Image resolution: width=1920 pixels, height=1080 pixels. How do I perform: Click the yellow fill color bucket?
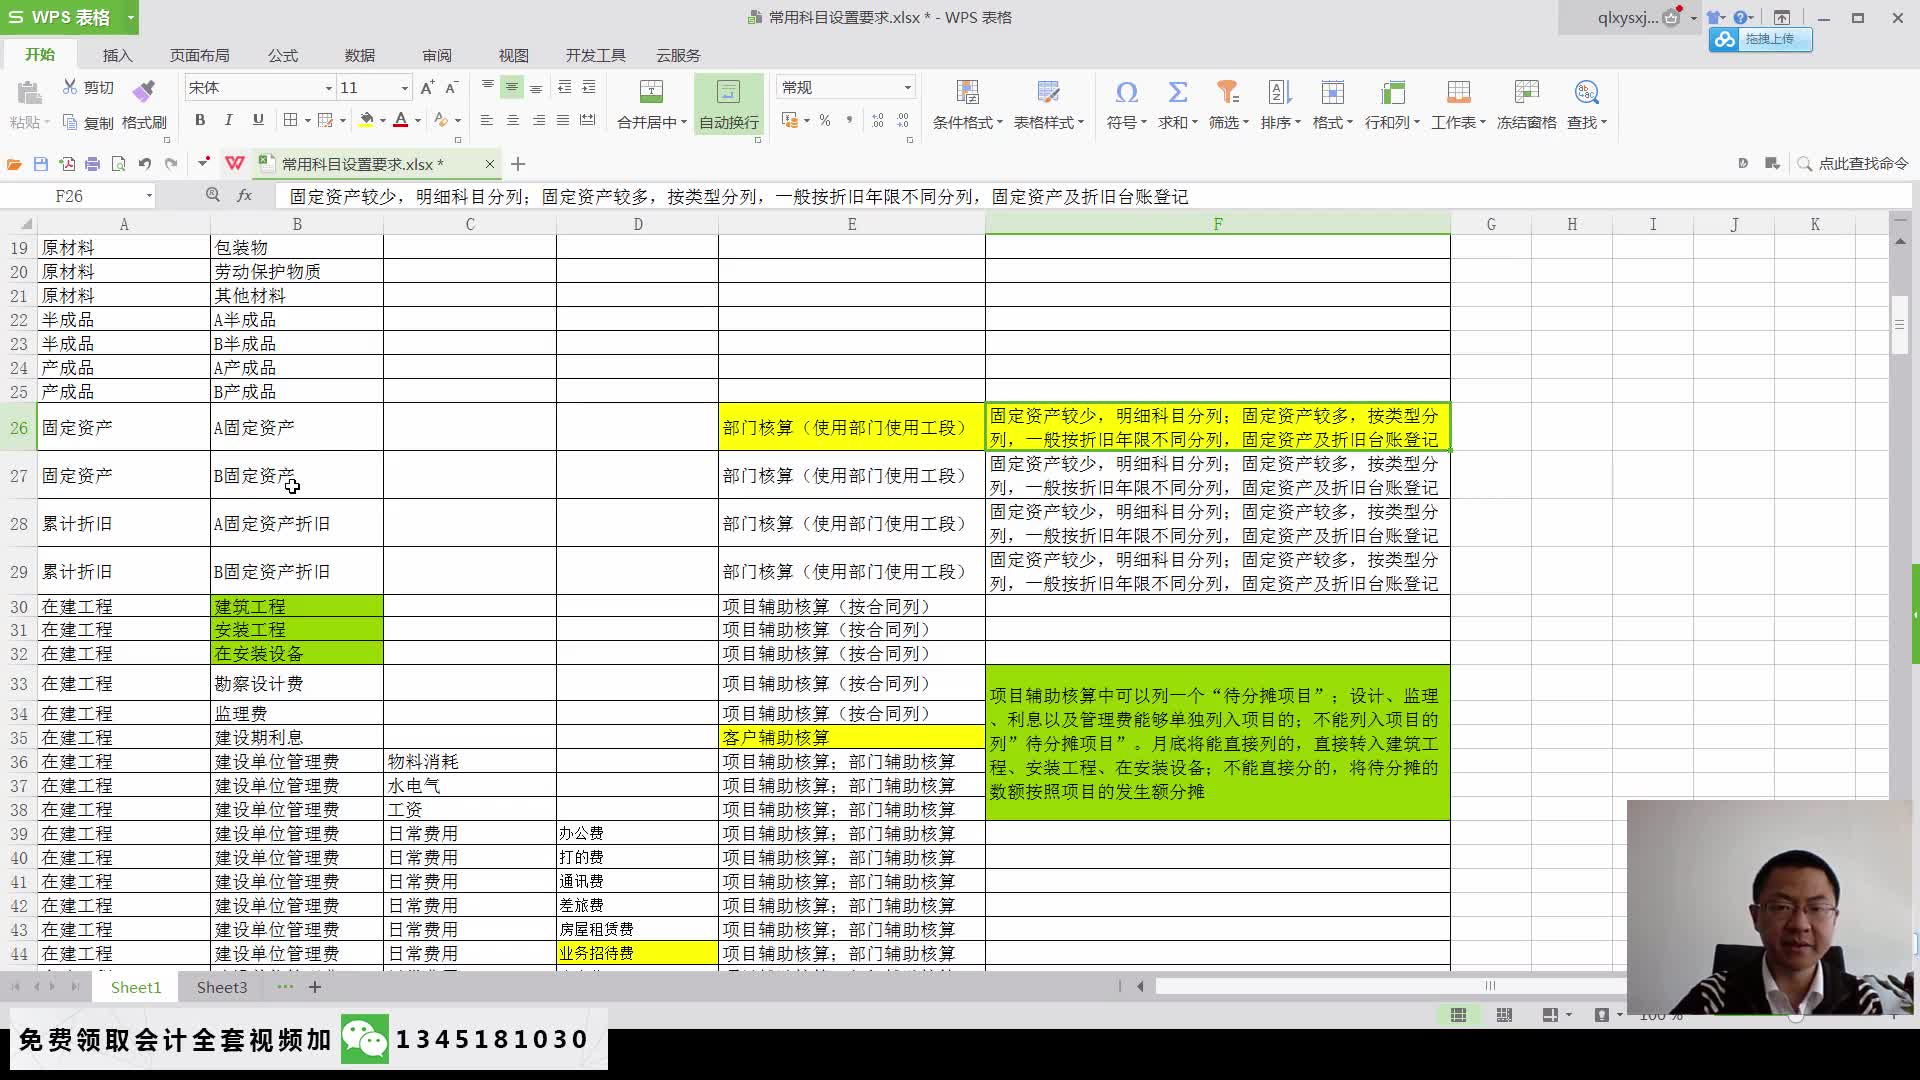click(x=367, y=120)
